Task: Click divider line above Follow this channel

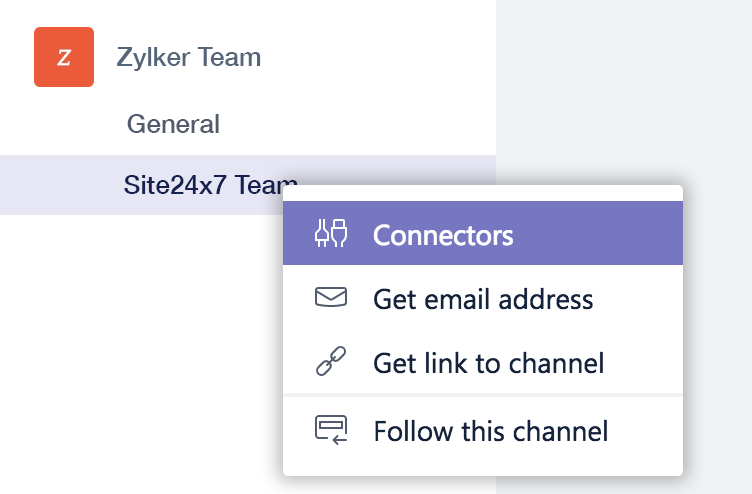Action: pyautogui.click(x=482, y=396)
